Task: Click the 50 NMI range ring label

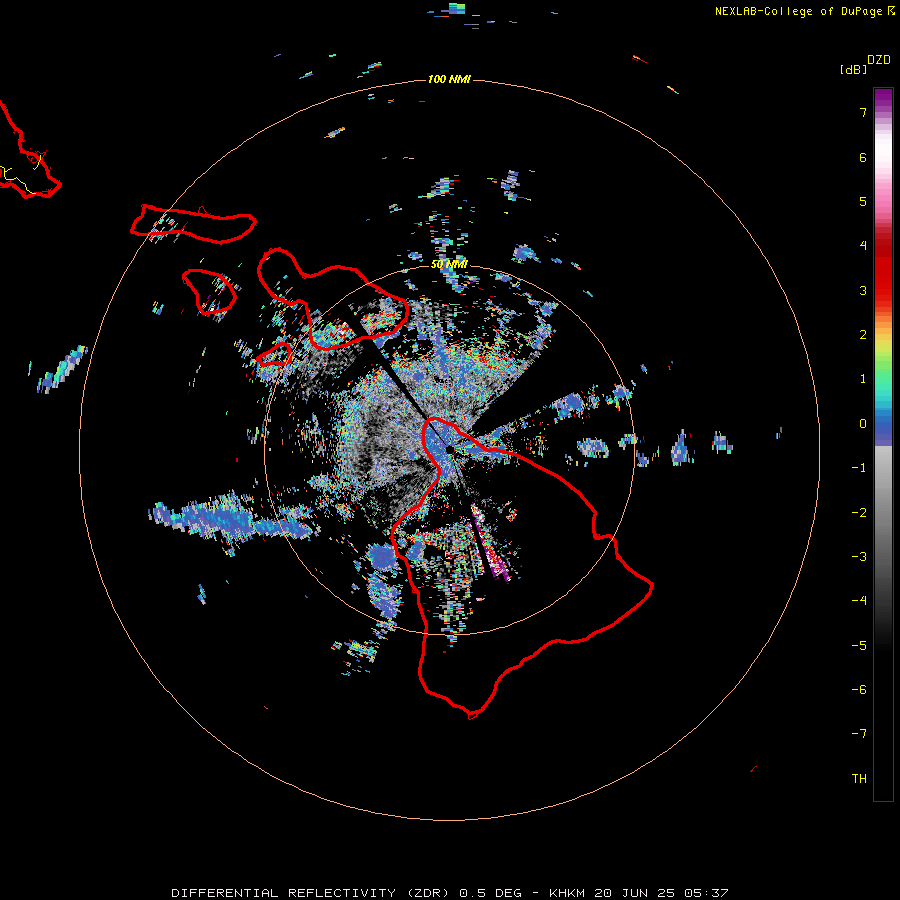Action: (x=449, y=264)
